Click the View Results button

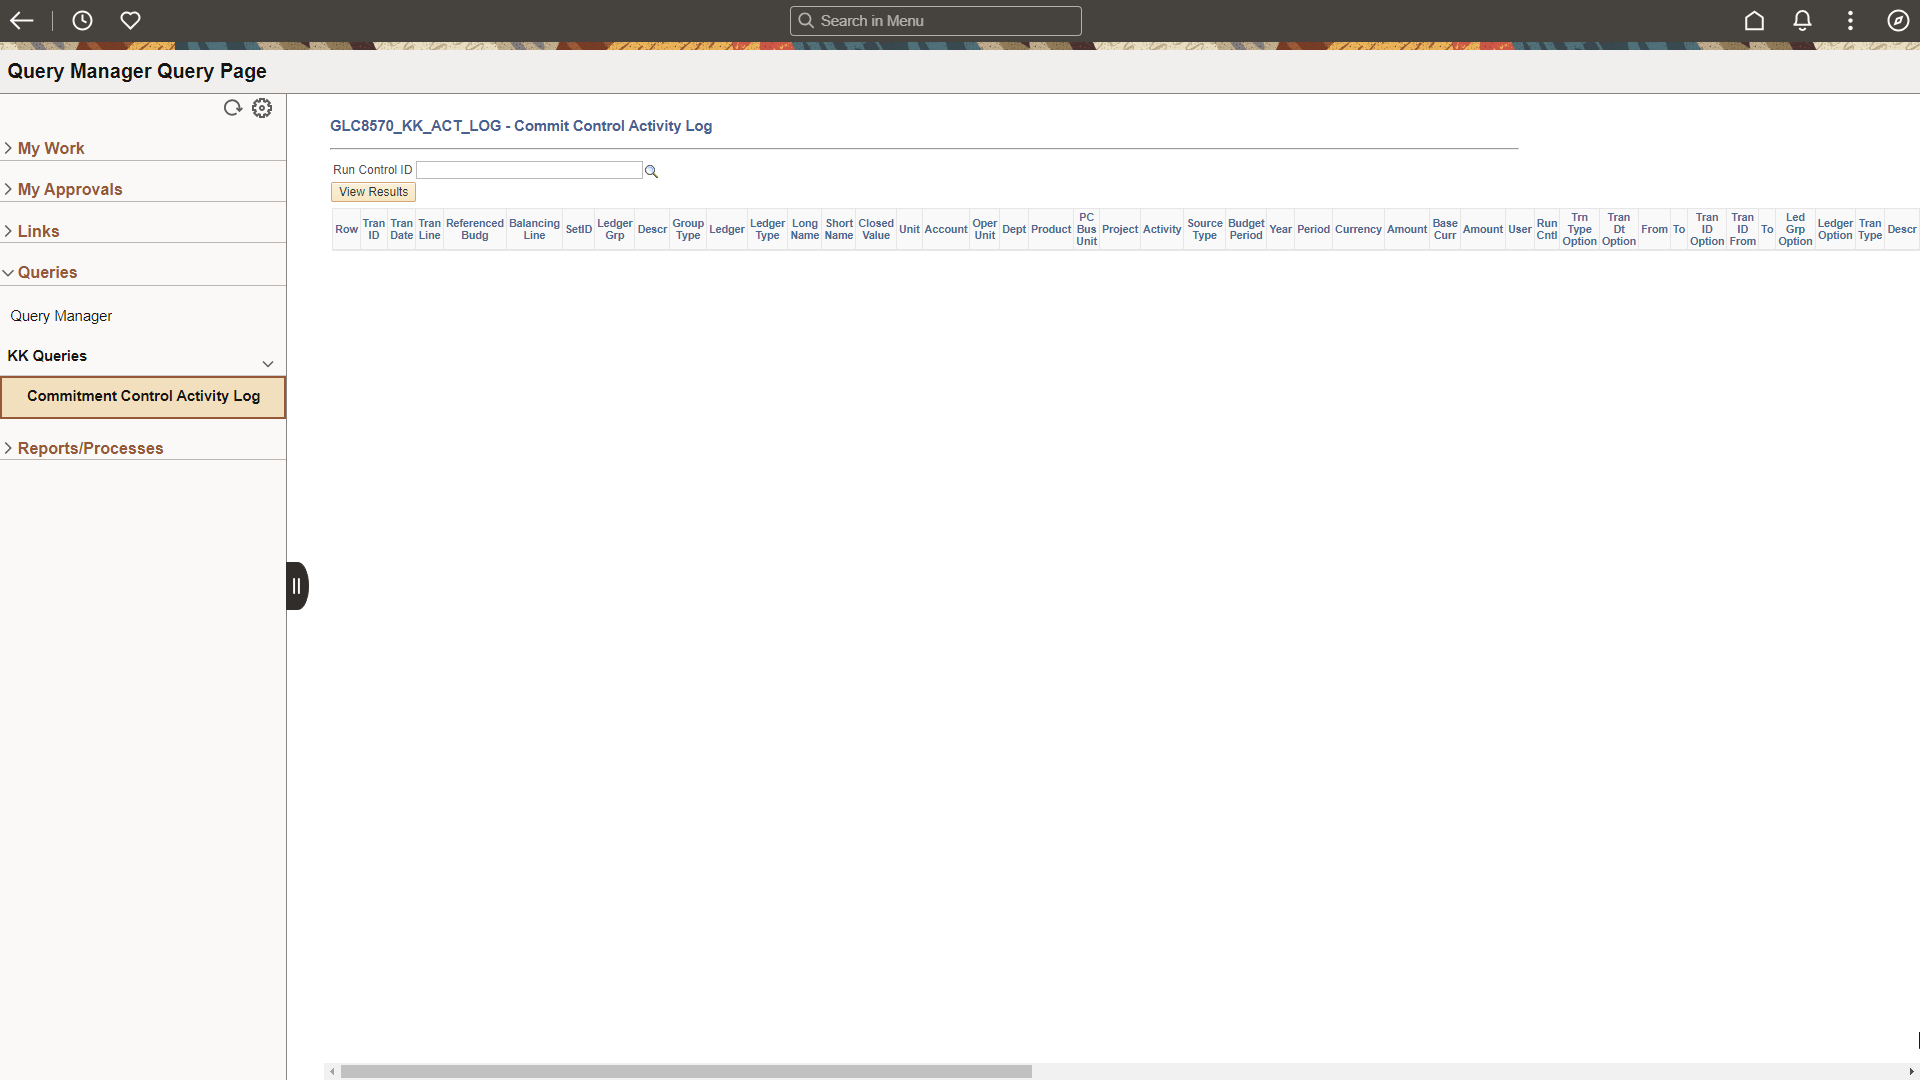373,191
